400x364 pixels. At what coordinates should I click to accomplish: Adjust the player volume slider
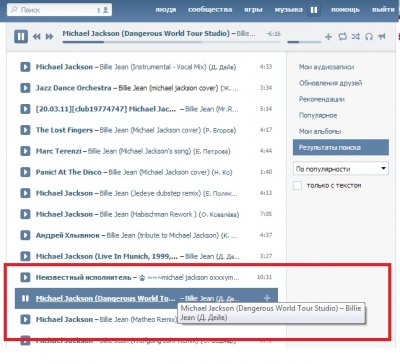pyautogui.click(x=304, y=42)
